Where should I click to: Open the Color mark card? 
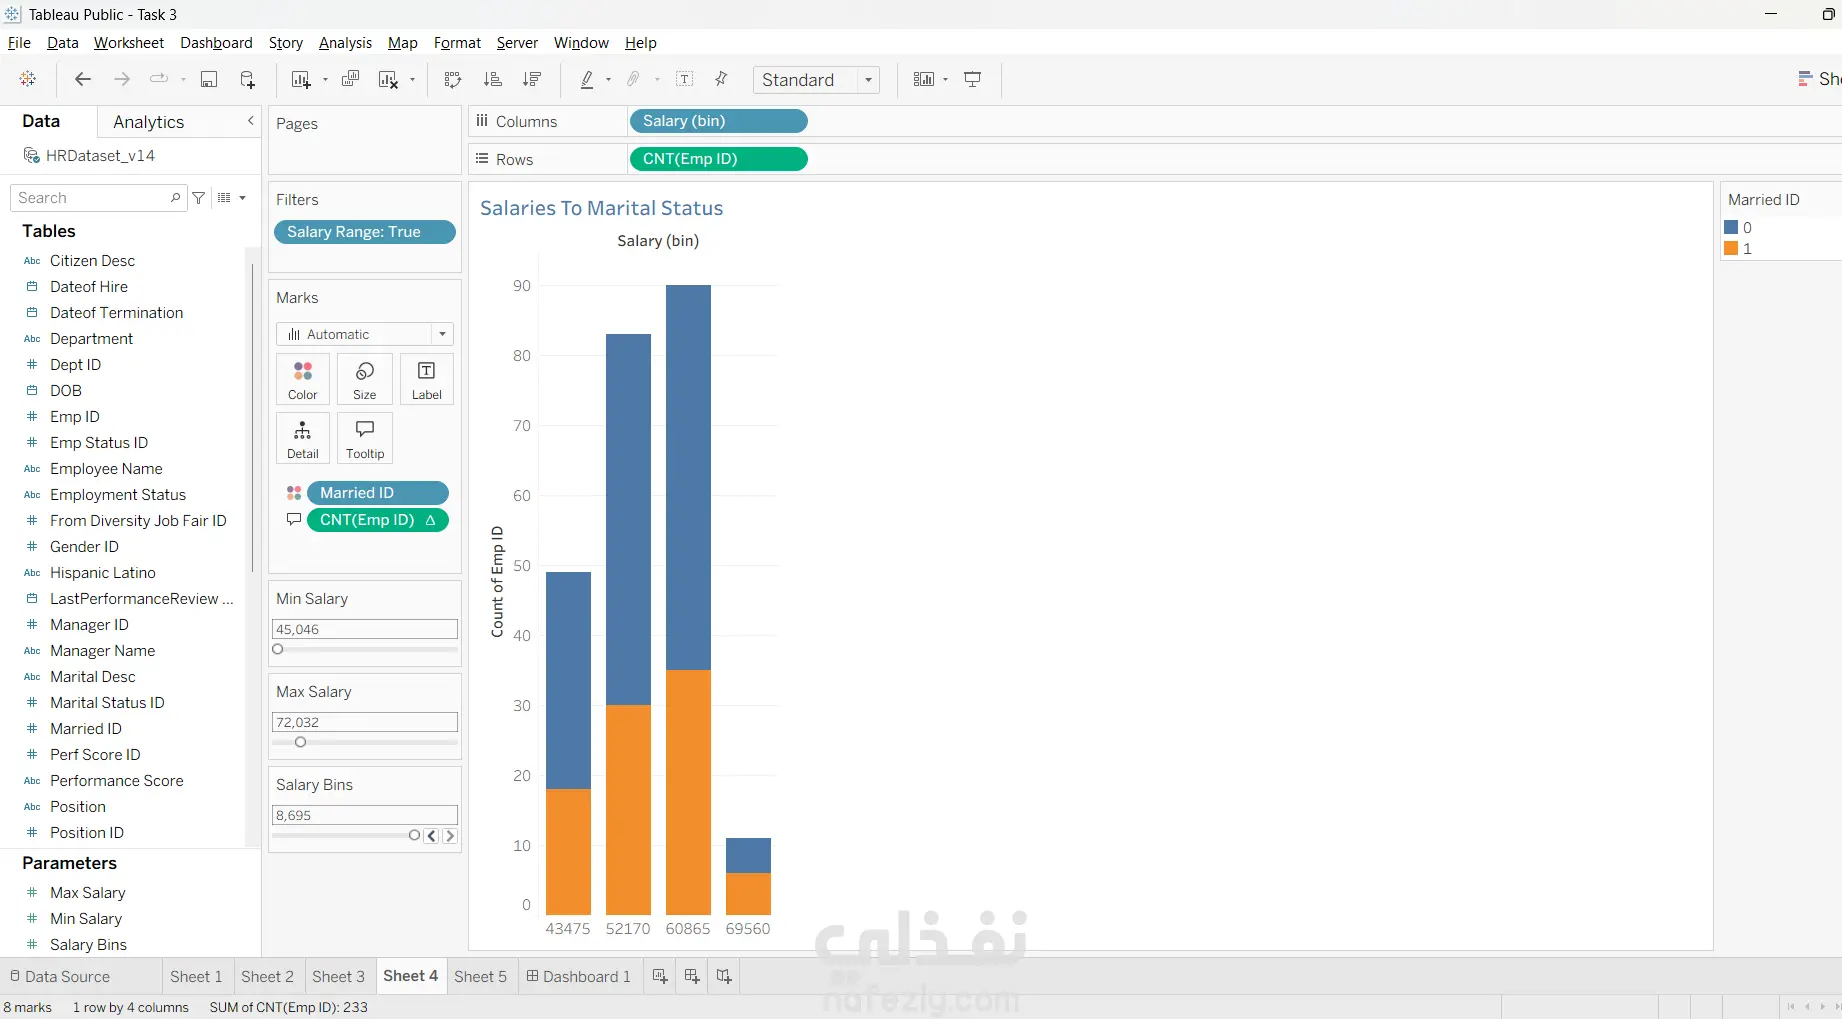(303, 380)
